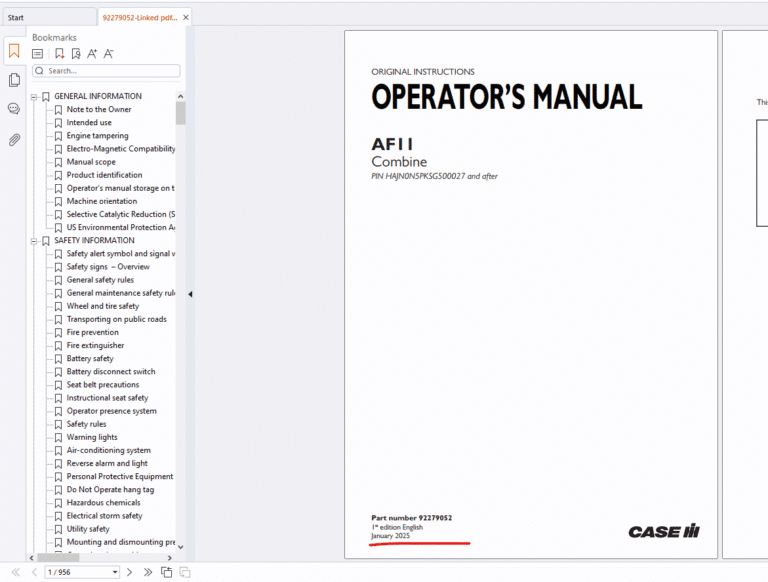Open the Instructional seat safety bookmark
Viewport: 768px width, 582px height.
107,398
